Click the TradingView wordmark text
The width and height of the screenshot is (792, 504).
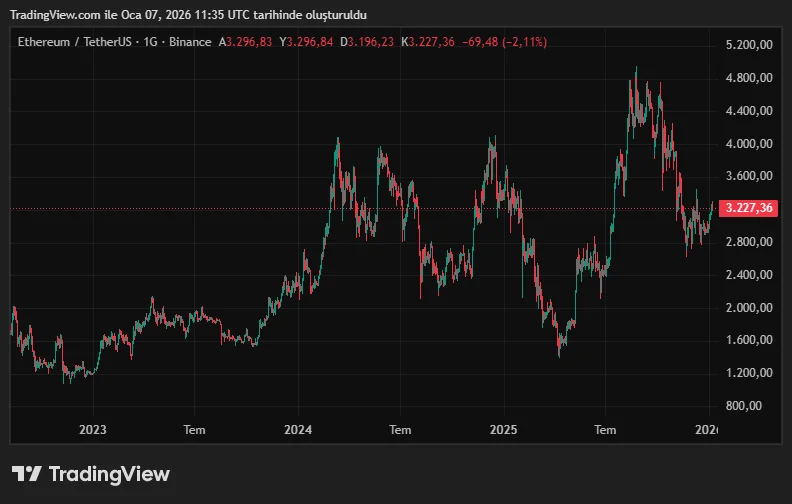tap(109, 474)
